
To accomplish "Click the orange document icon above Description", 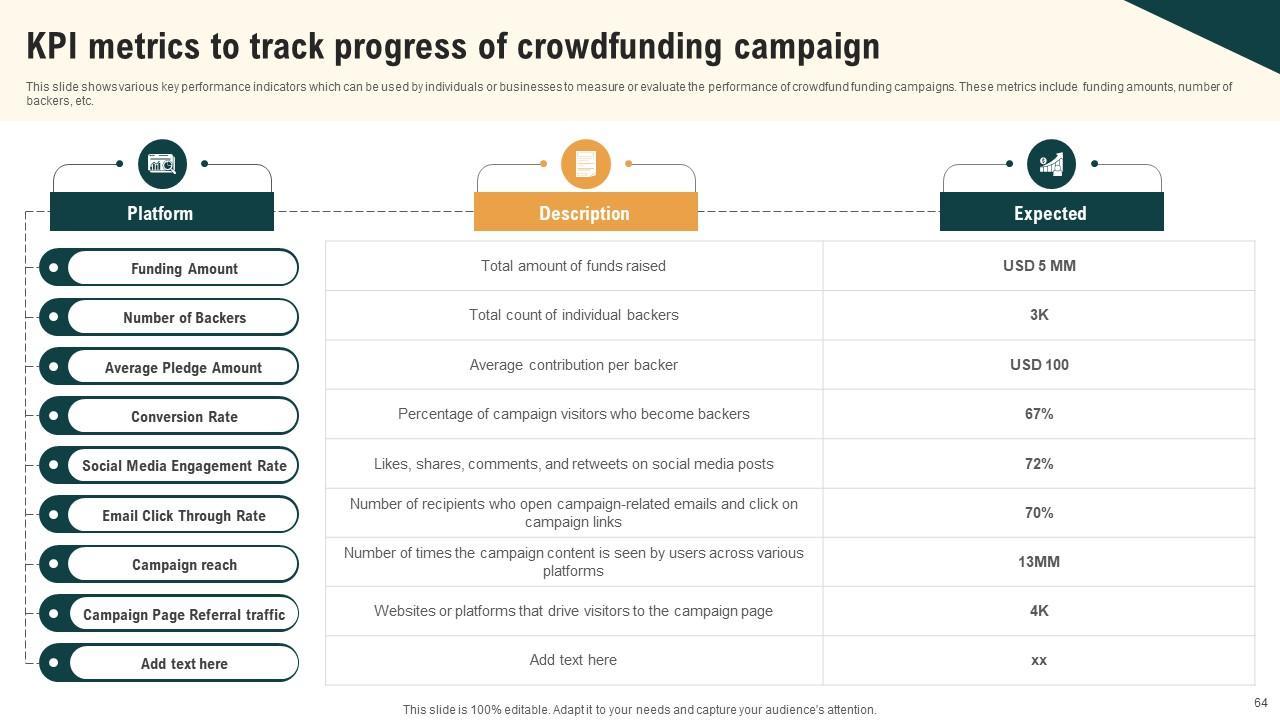I will 586,164.
